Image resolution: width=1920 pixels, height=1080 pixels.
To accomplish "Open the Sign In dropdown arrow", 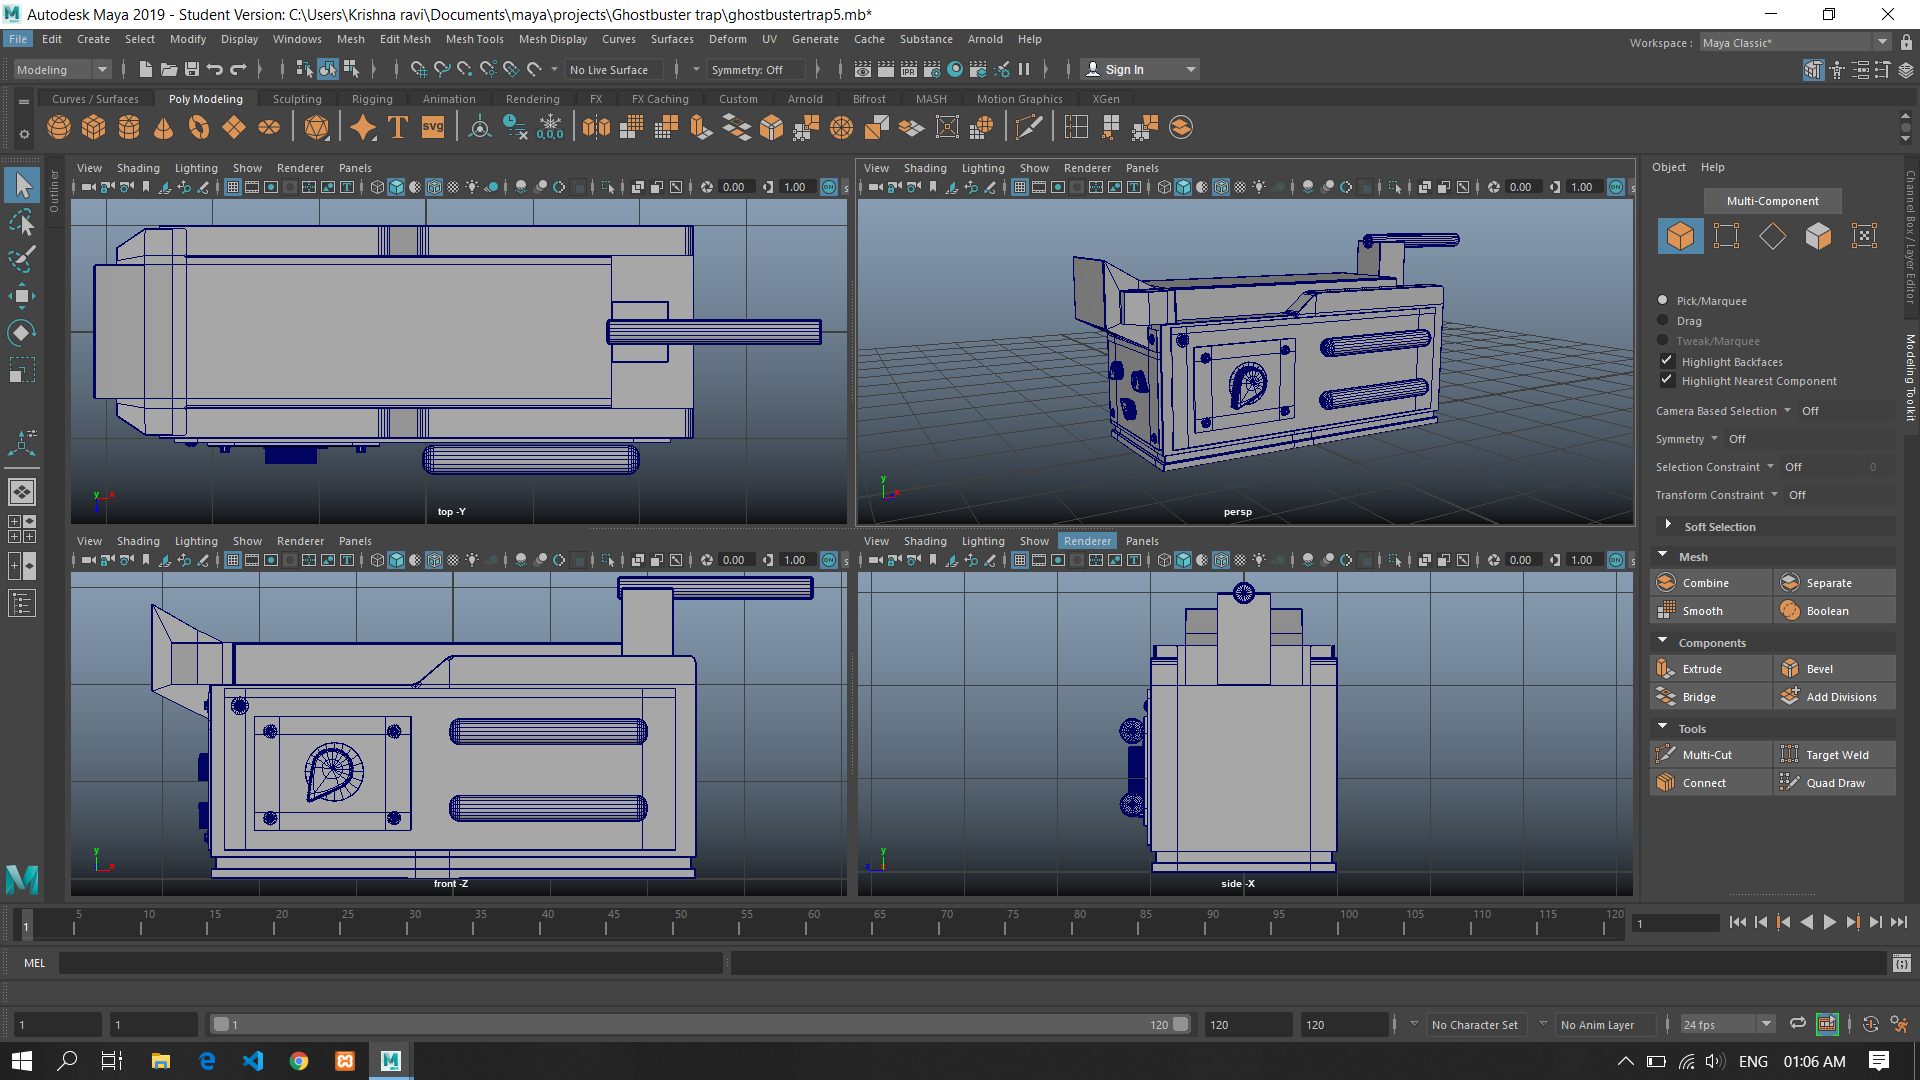I will [1190, 69].
